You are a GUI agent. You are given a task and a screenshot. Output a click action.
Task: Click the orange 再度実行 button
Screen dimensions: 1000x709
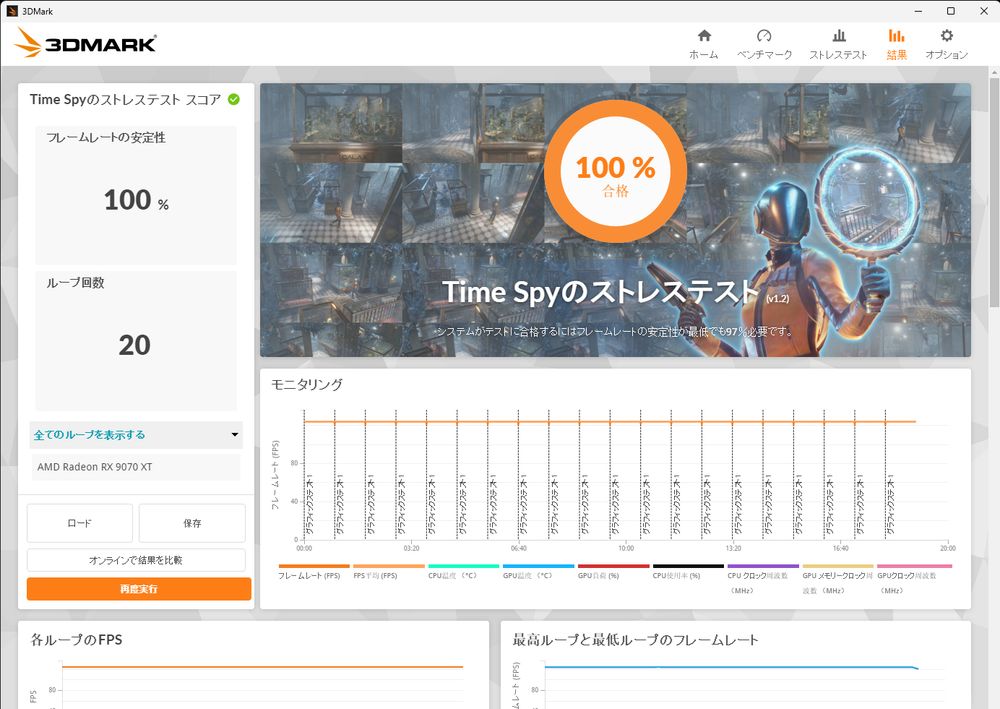(x=139, y=588)
